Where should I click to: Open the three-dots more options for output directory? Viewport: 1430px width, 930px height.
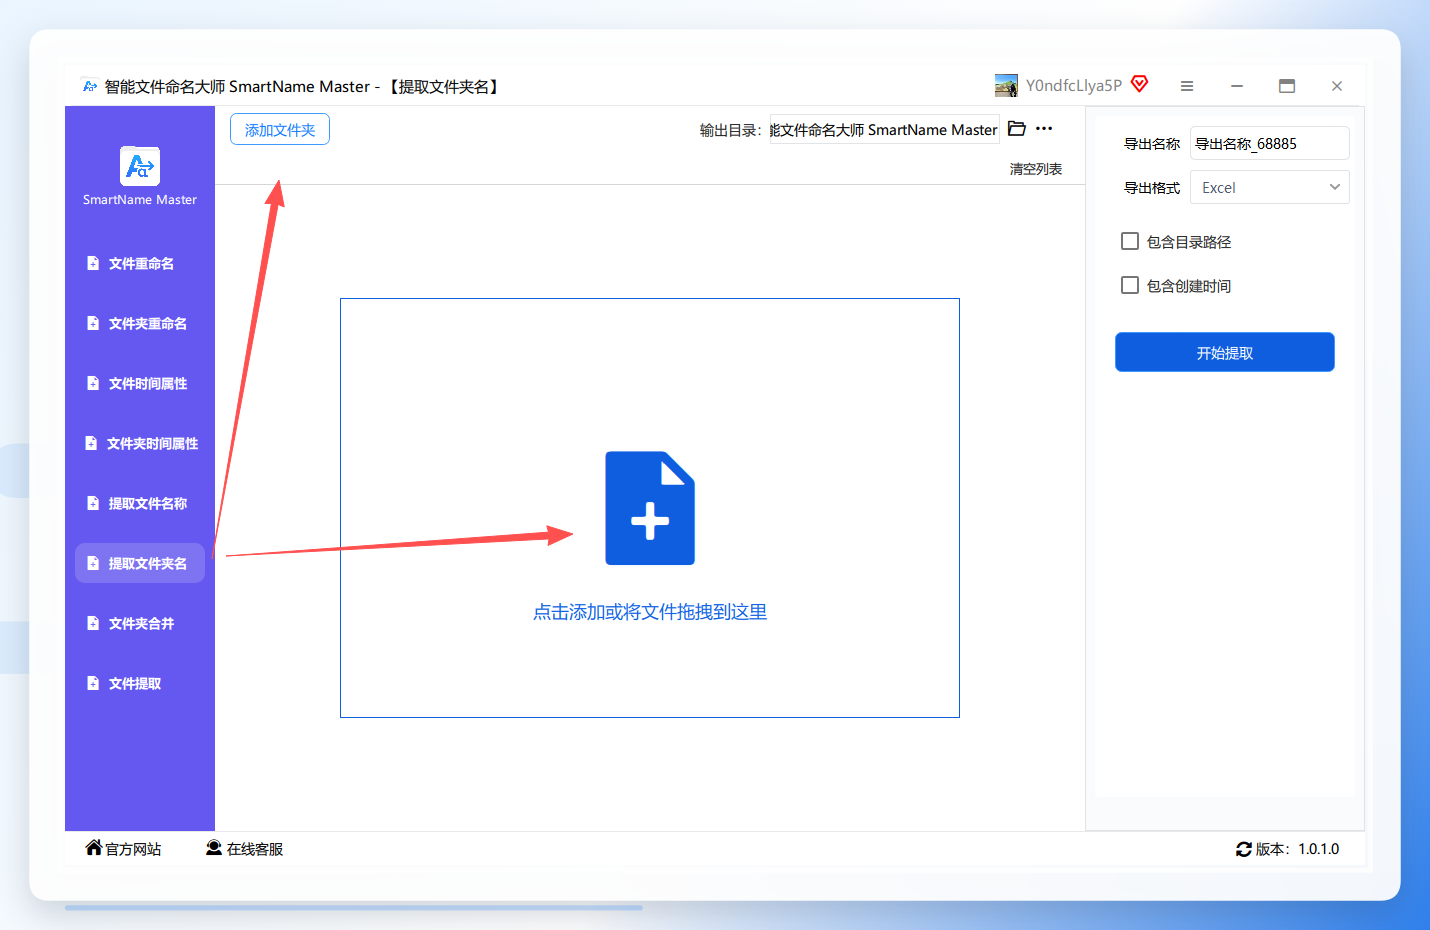[1044, 129]
